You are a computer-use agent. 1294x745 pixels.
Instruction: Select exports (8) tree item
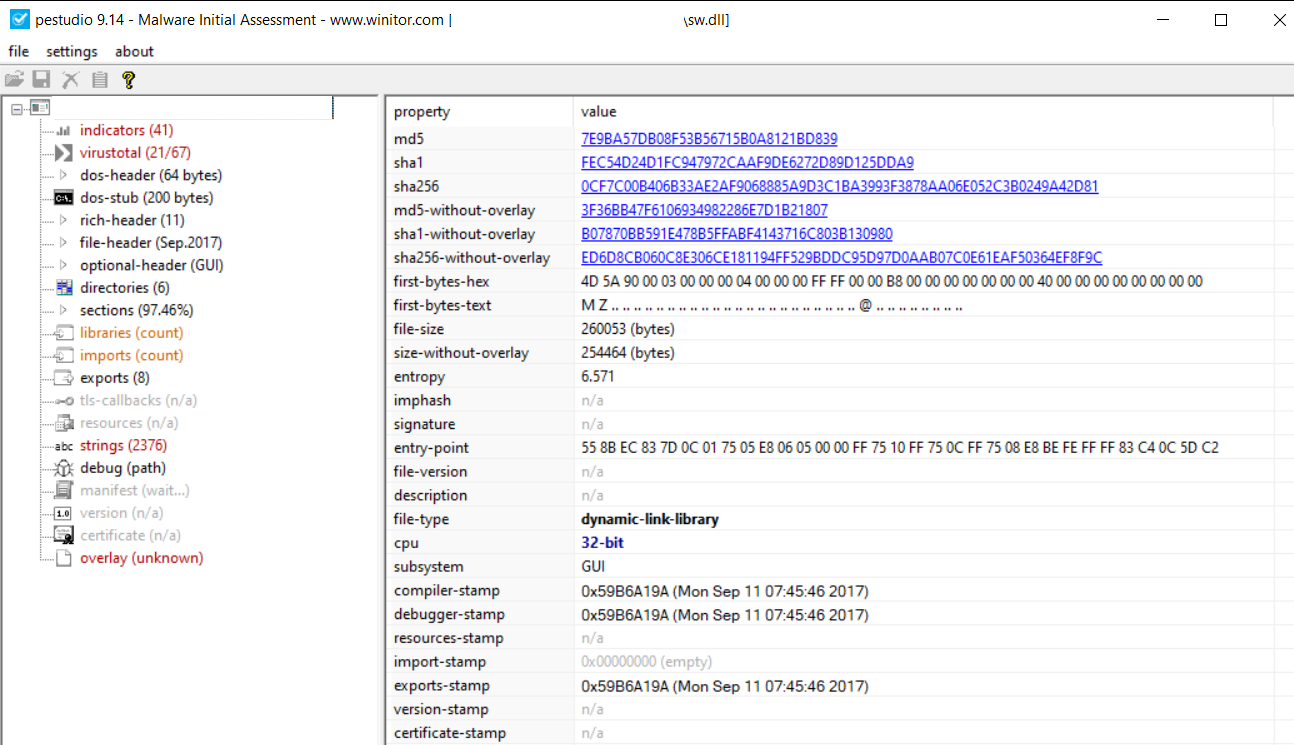pos(115,378)
